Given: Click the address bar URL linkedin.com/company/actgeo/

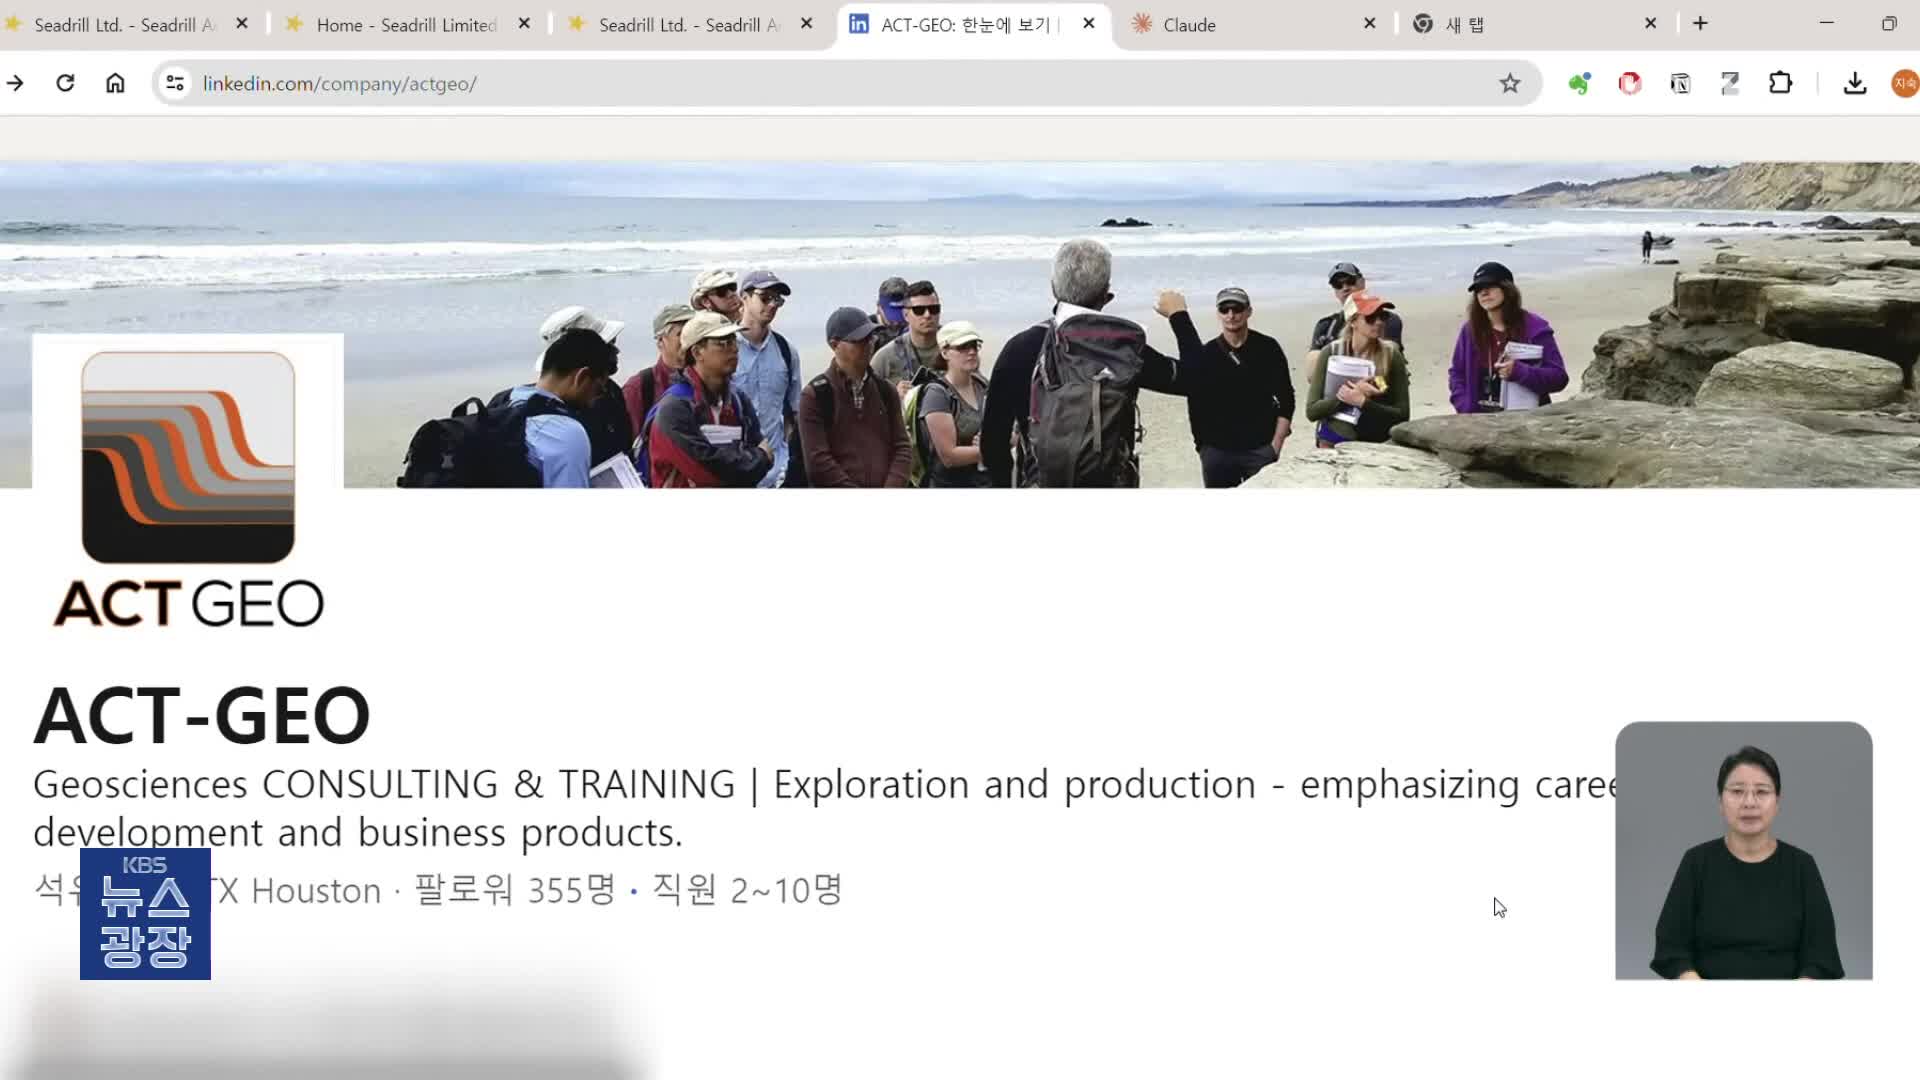Looking at the screenshot, I should coord(340,84).
